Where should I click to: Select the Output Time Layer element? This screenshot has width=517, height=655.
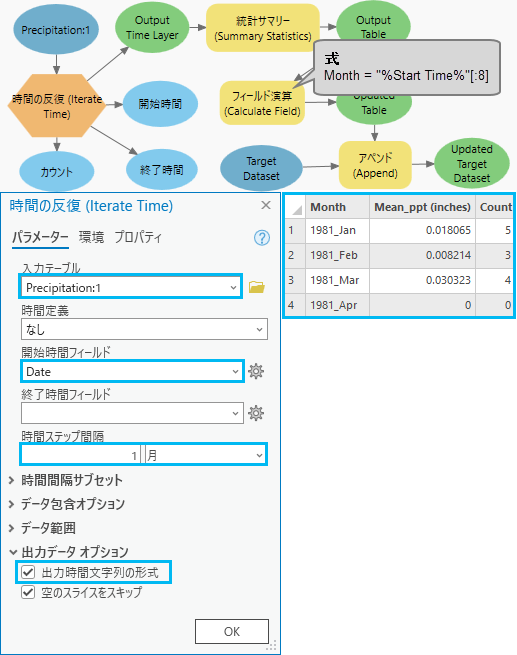coord(152,28)
